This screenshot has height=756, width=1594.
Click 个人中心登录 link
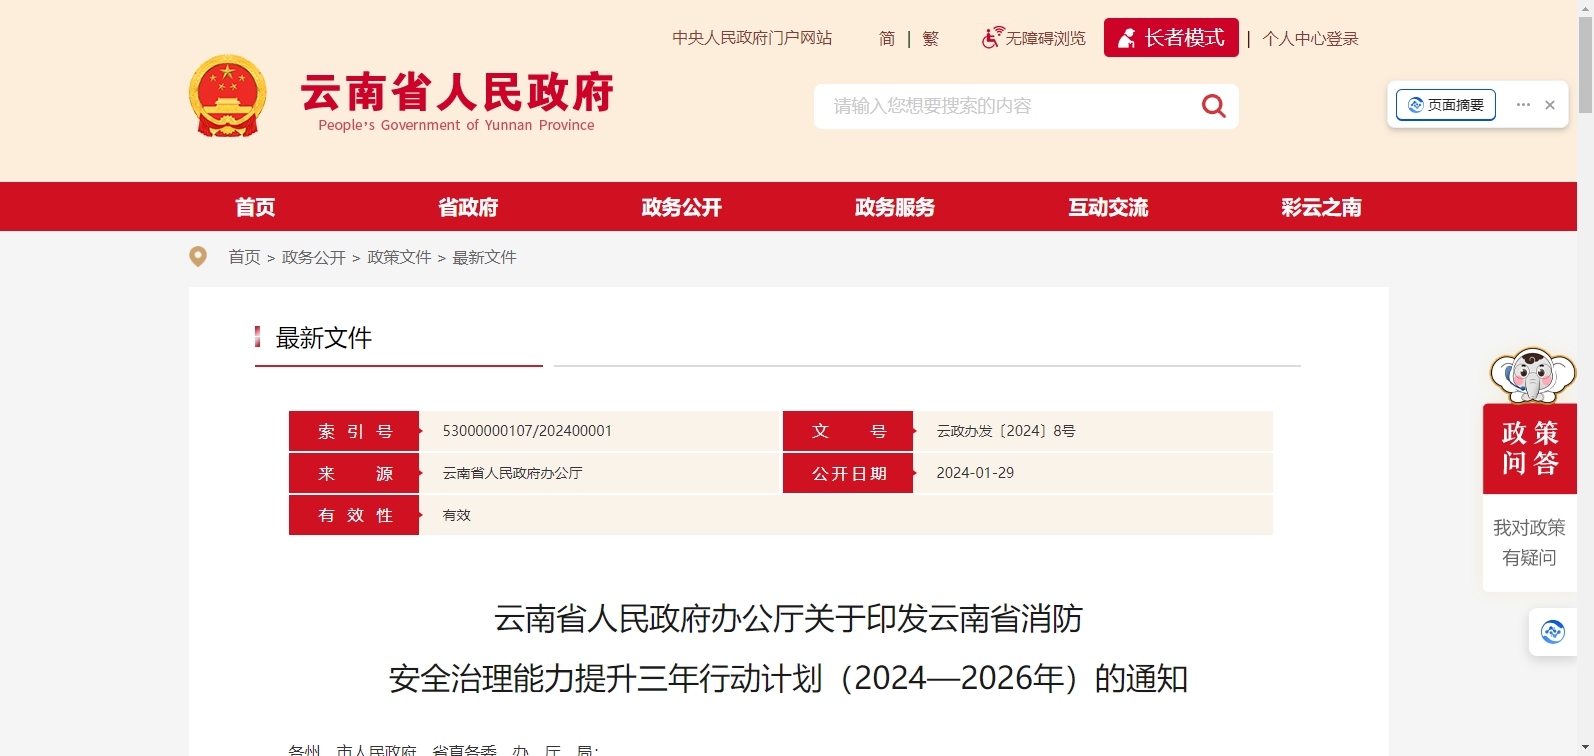coord(1310,39)
